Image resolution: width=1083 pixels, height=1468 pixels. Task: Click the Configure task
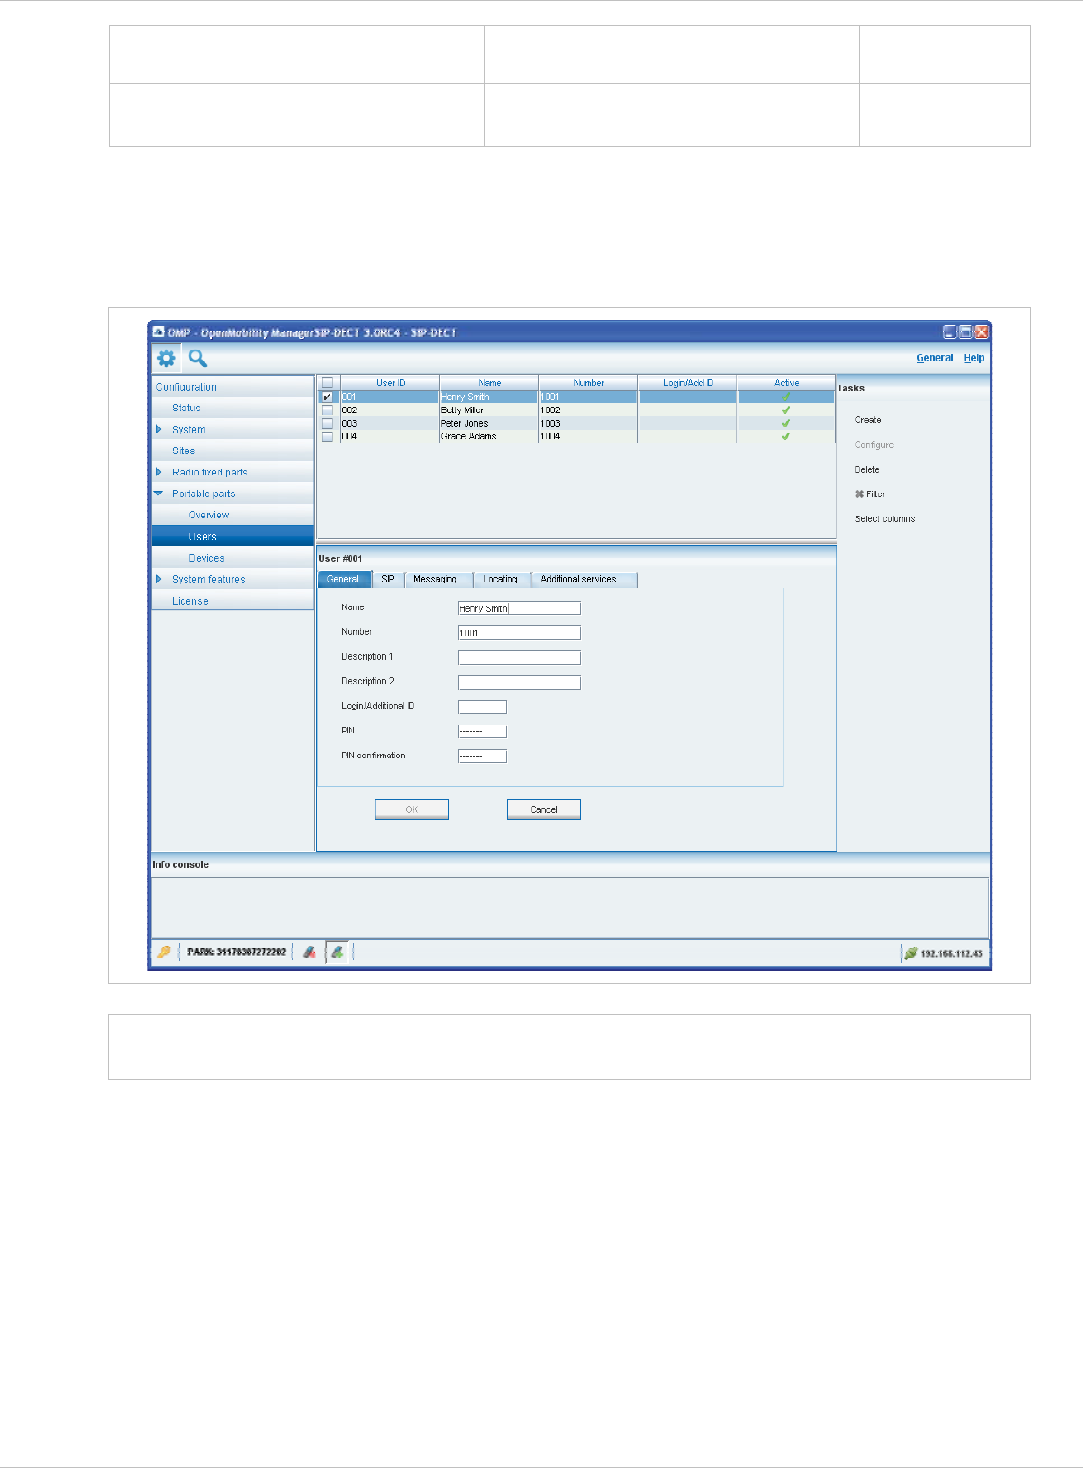(x=874, y=445)
